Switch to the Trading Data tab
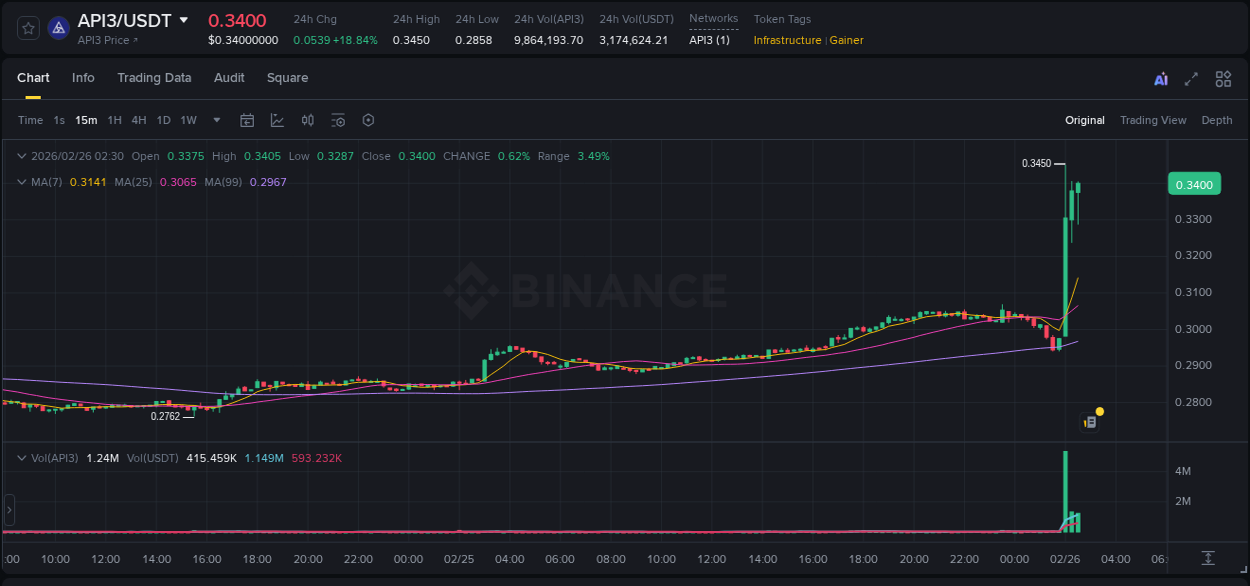Screen dimensions: 1250x586 154,78
